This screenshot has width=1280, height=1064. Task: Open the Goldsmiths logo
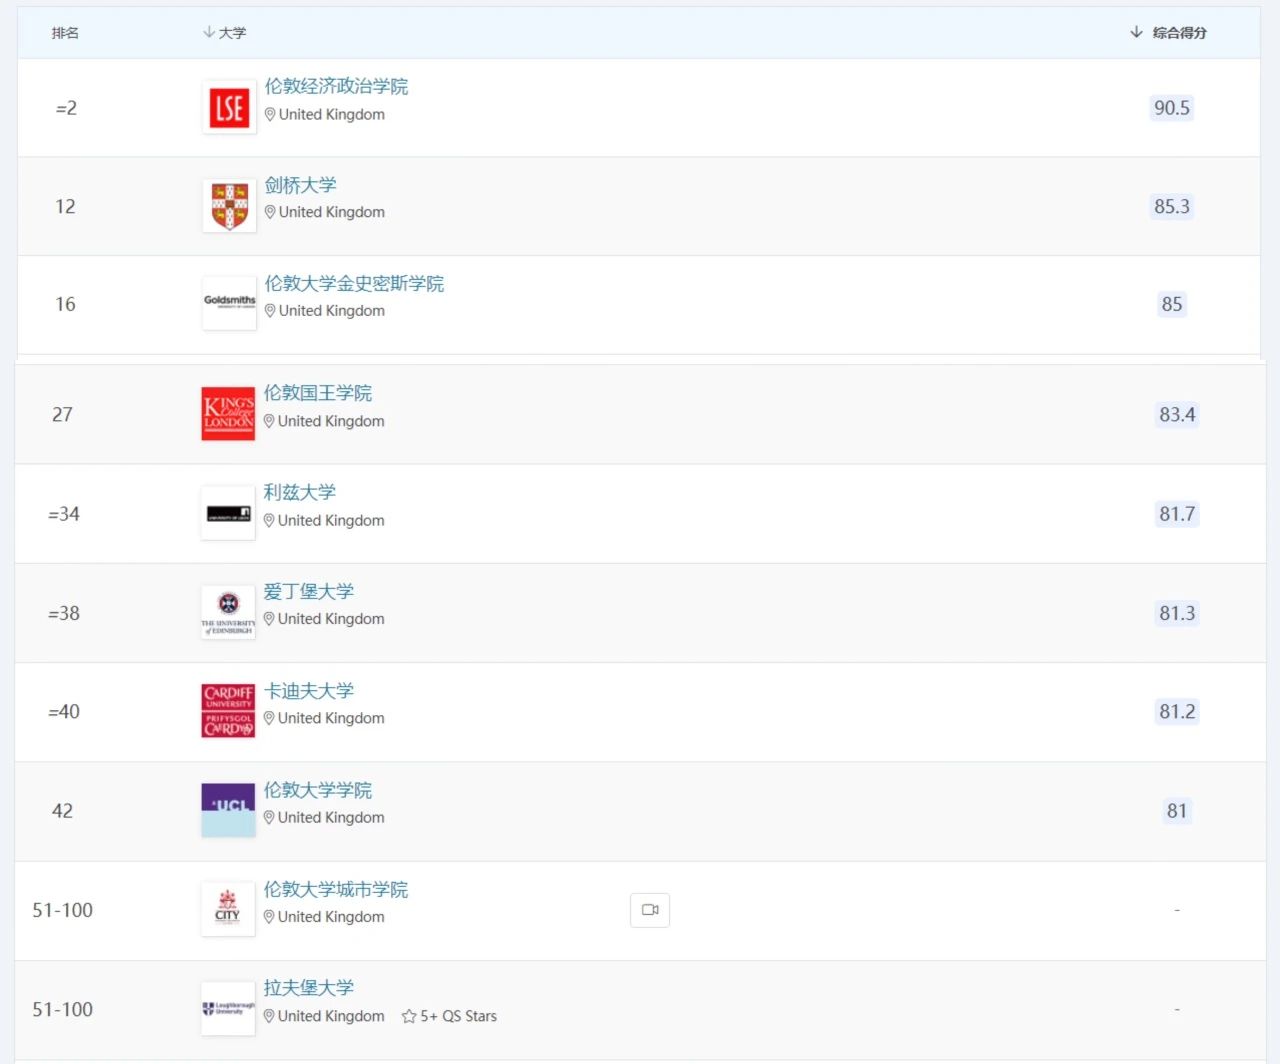229,303
